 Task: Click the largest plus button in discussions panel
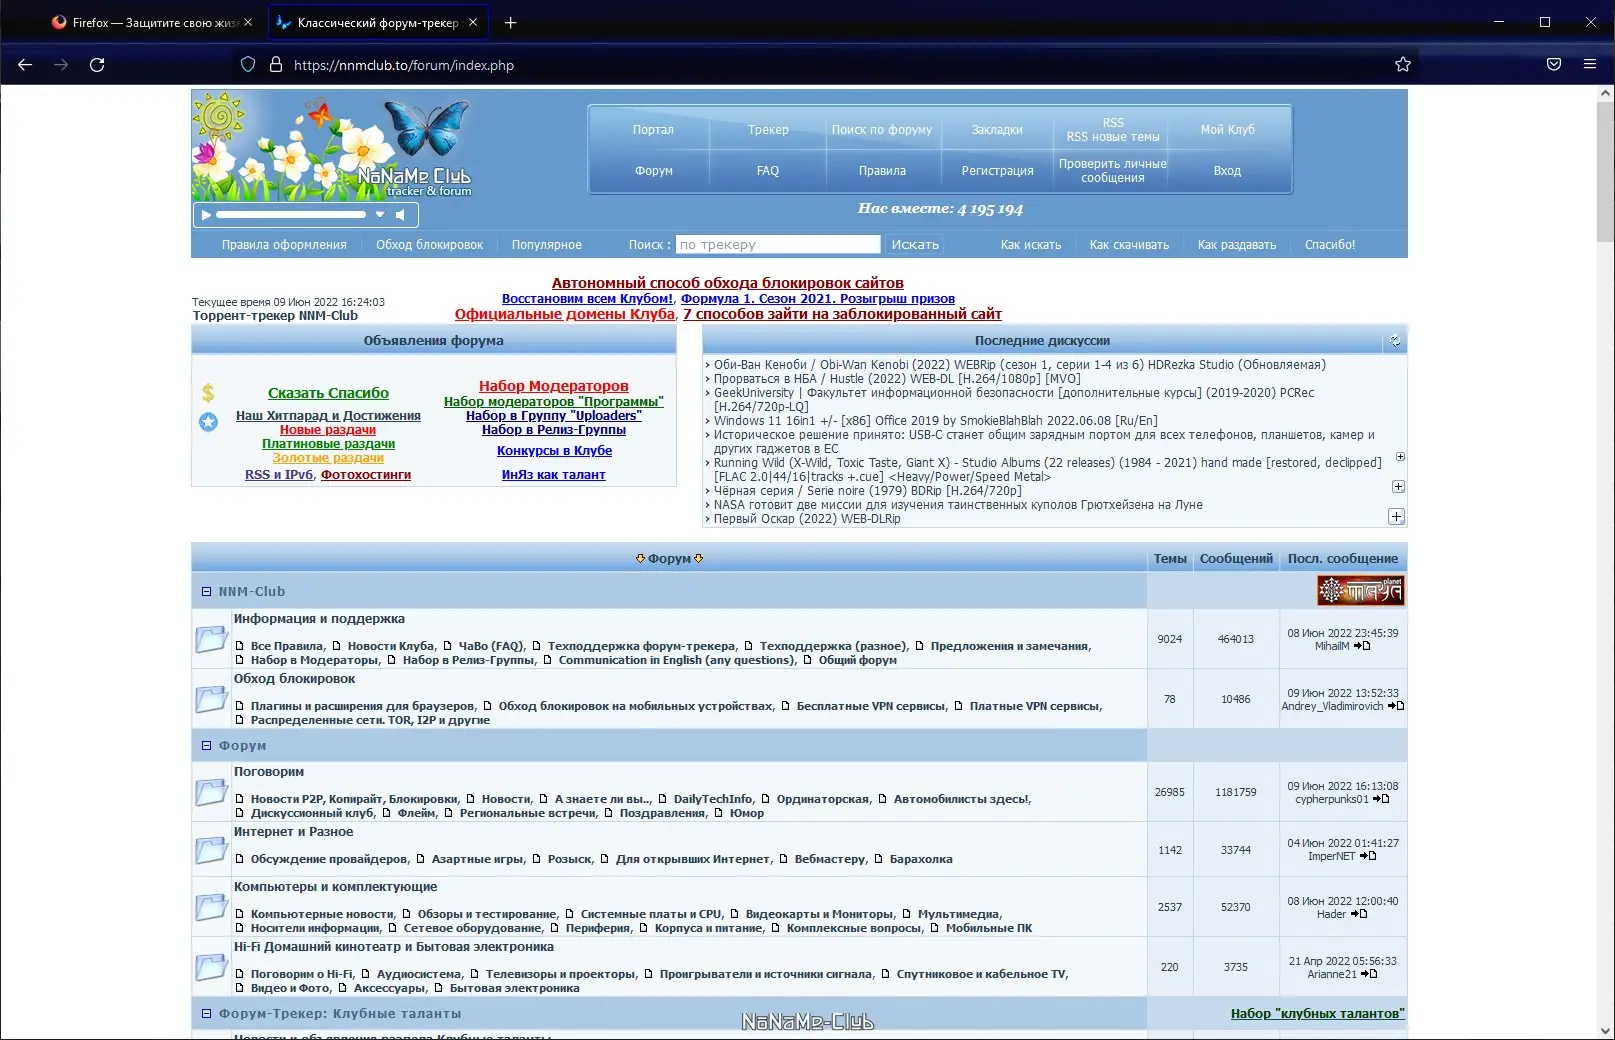tap(1396, 516)
